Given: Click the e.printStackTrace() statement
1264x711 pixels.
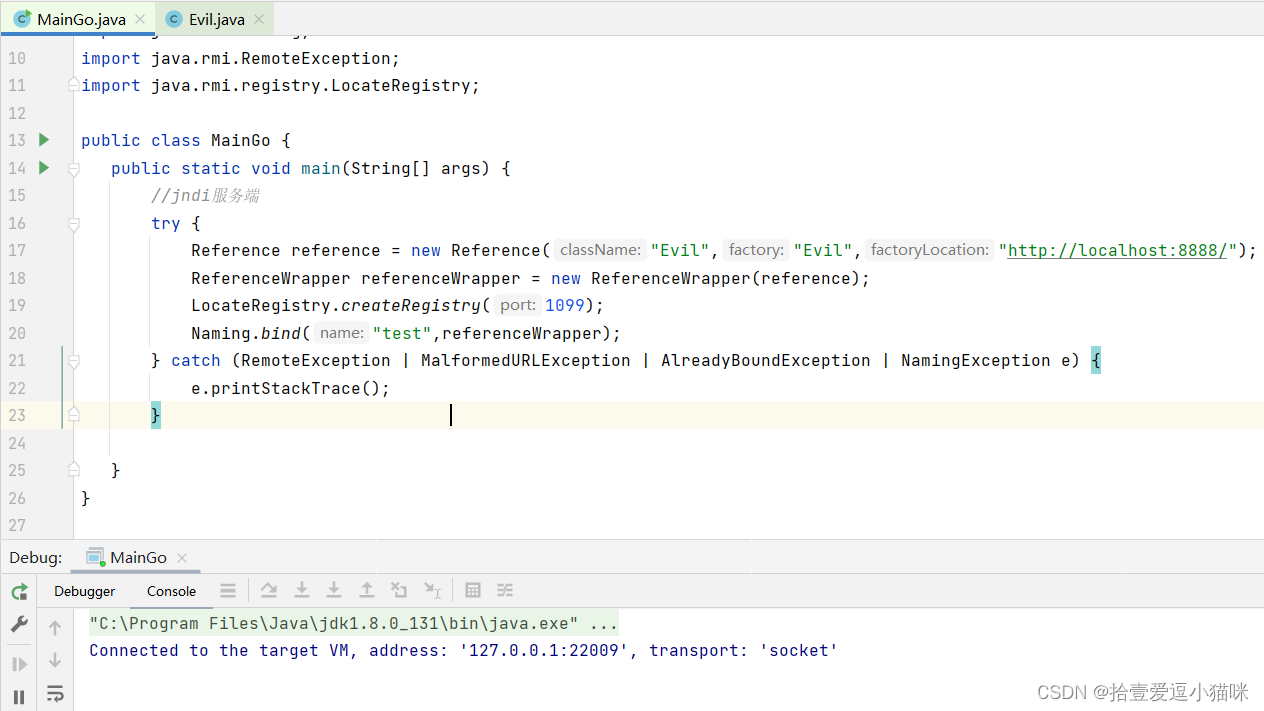Looking at the screenshot, I should click(x=291, y=388).
